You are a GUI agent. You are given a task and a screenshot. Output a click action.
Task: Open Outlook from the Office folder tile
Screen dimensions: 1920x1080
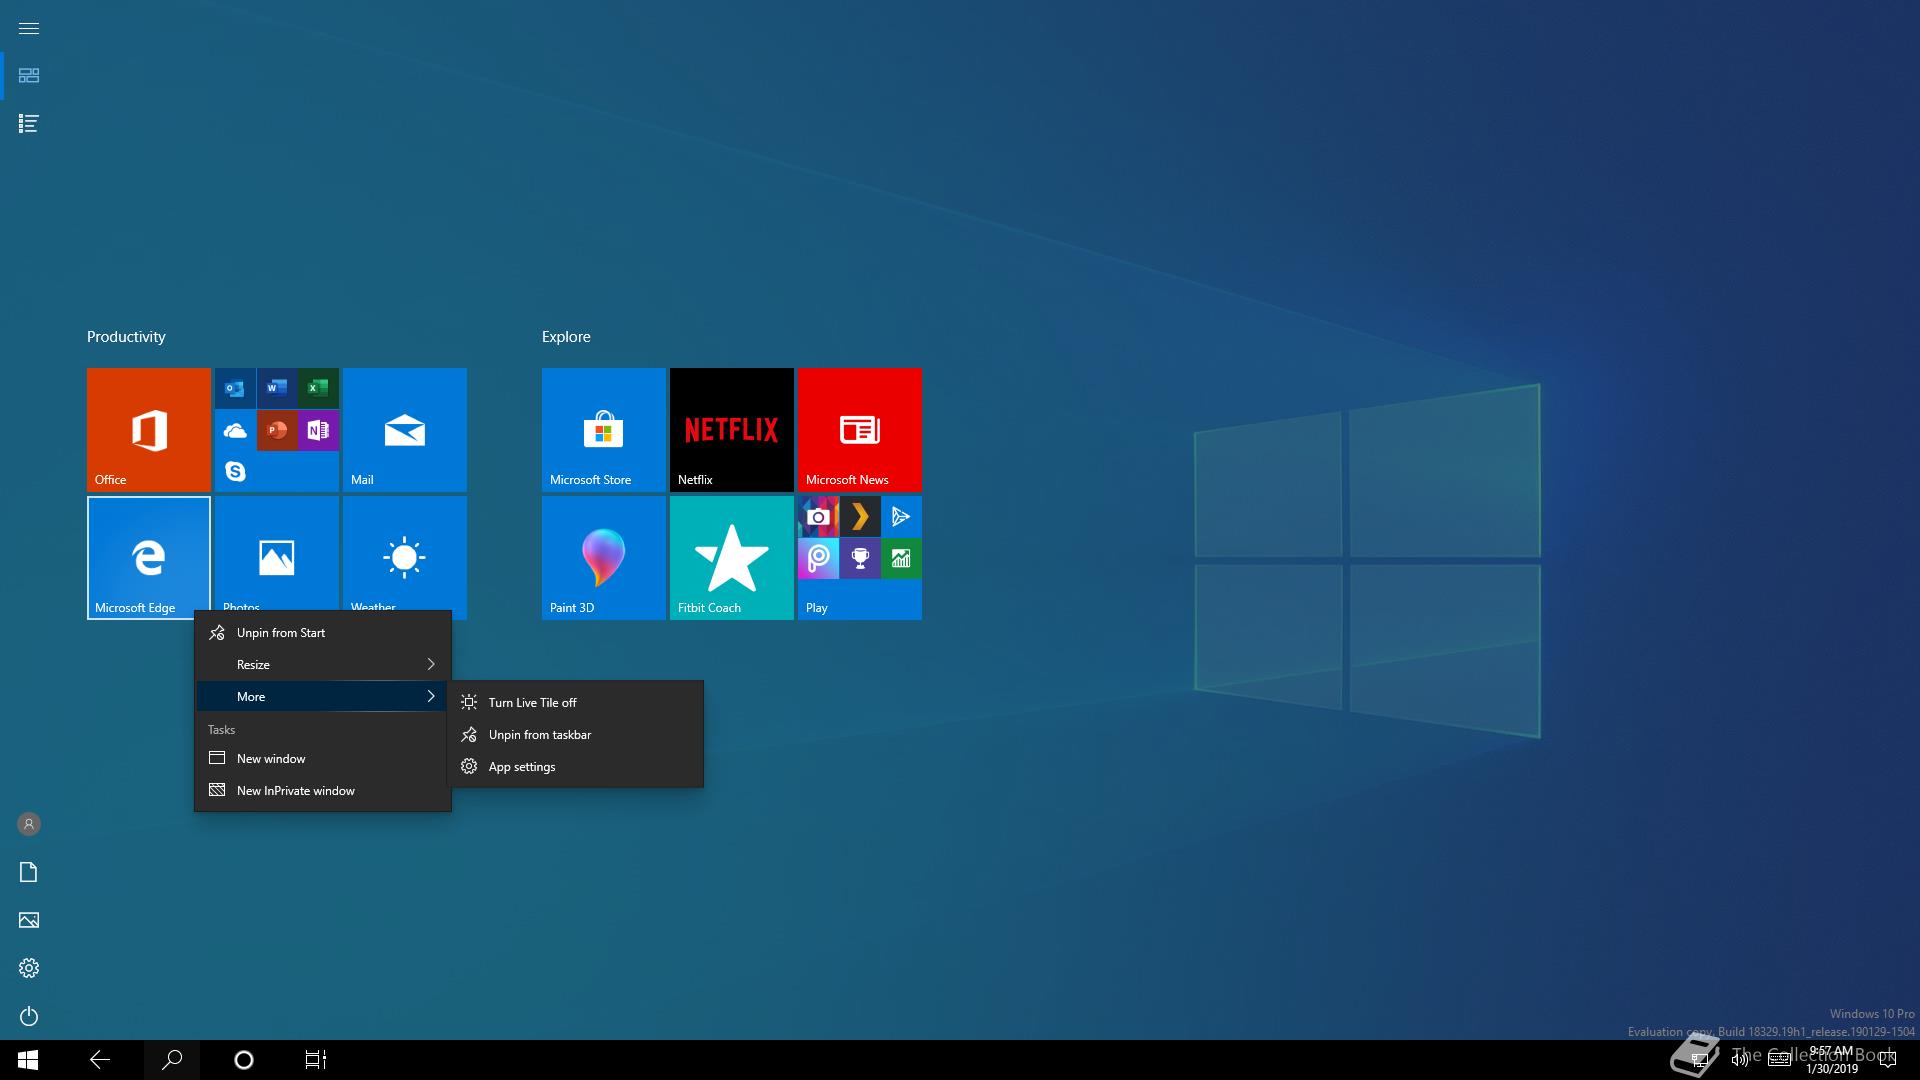pyautogui.click(x=235, y=388)
